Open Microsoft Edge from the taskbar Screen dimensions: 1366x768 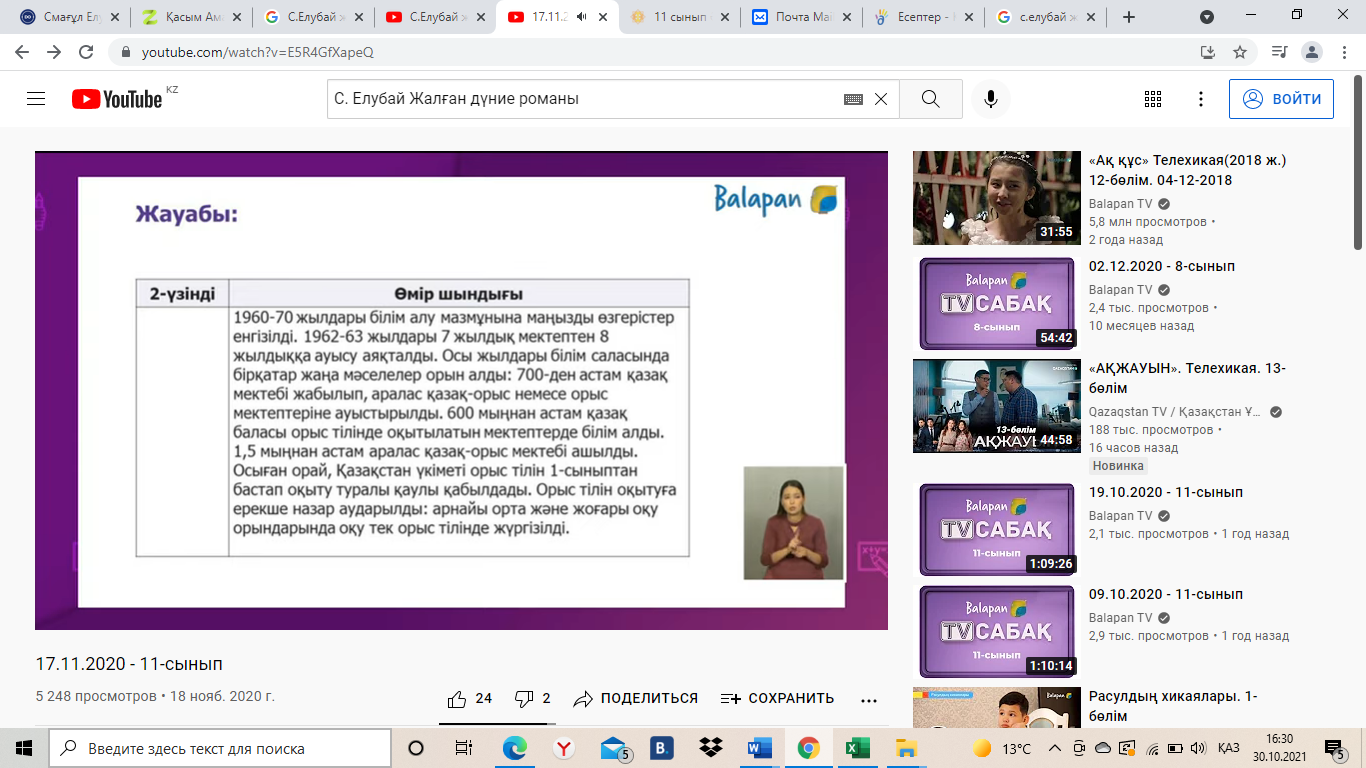pos(514,748)
